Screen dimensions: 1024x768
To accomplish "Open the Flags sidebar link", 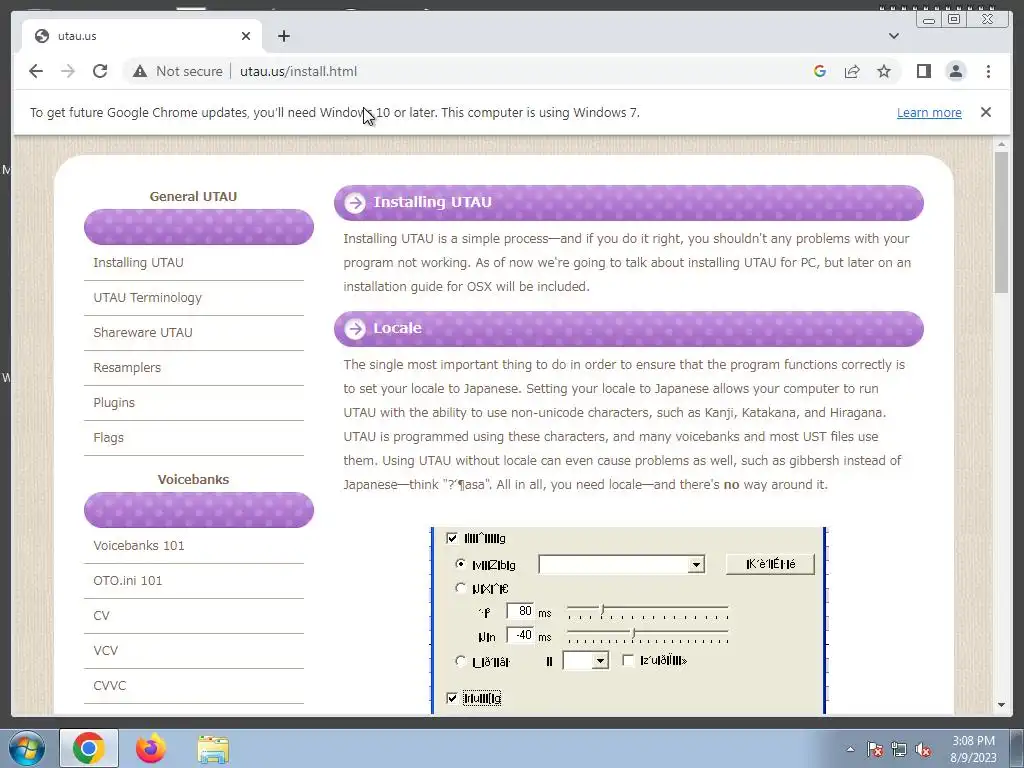I will point(108,438).
